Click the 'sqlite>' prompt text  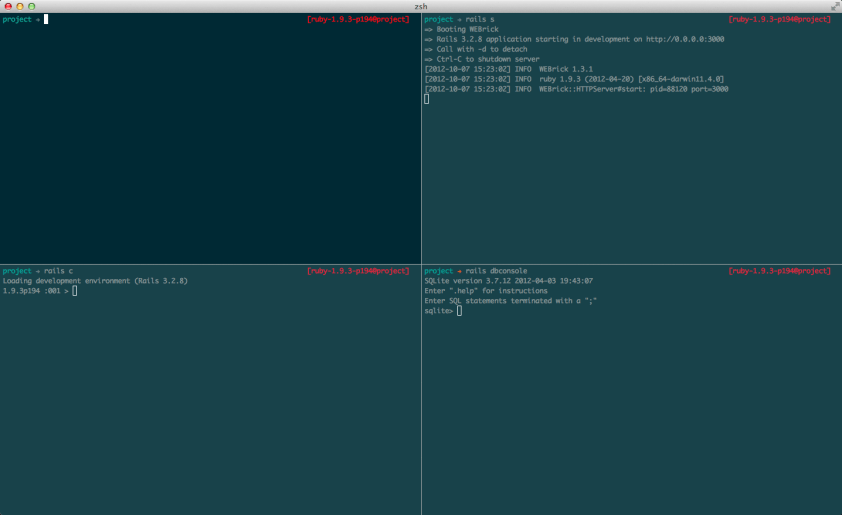[x=439, y=311]
